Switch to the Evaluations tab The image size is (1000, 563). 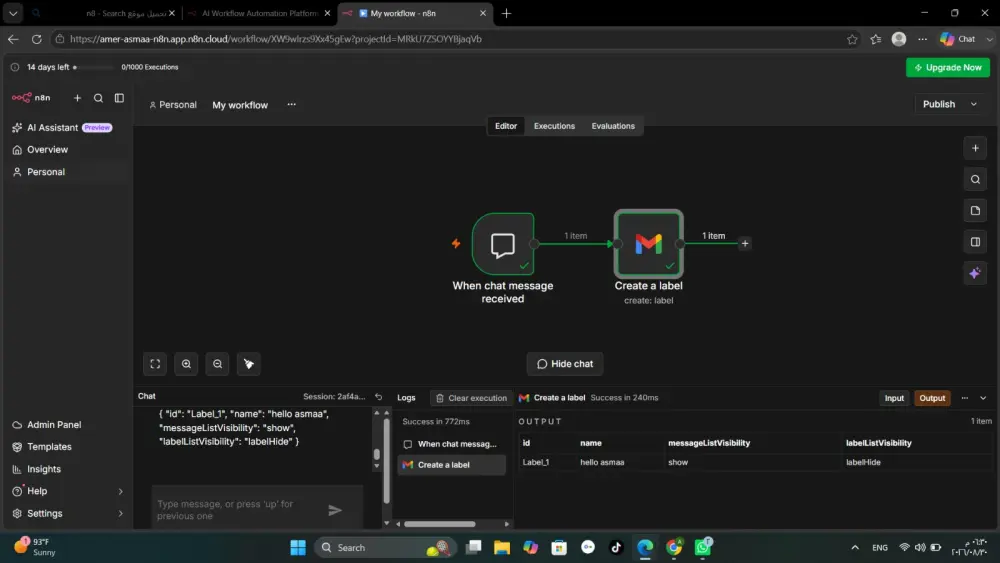(x=613, y=126)
